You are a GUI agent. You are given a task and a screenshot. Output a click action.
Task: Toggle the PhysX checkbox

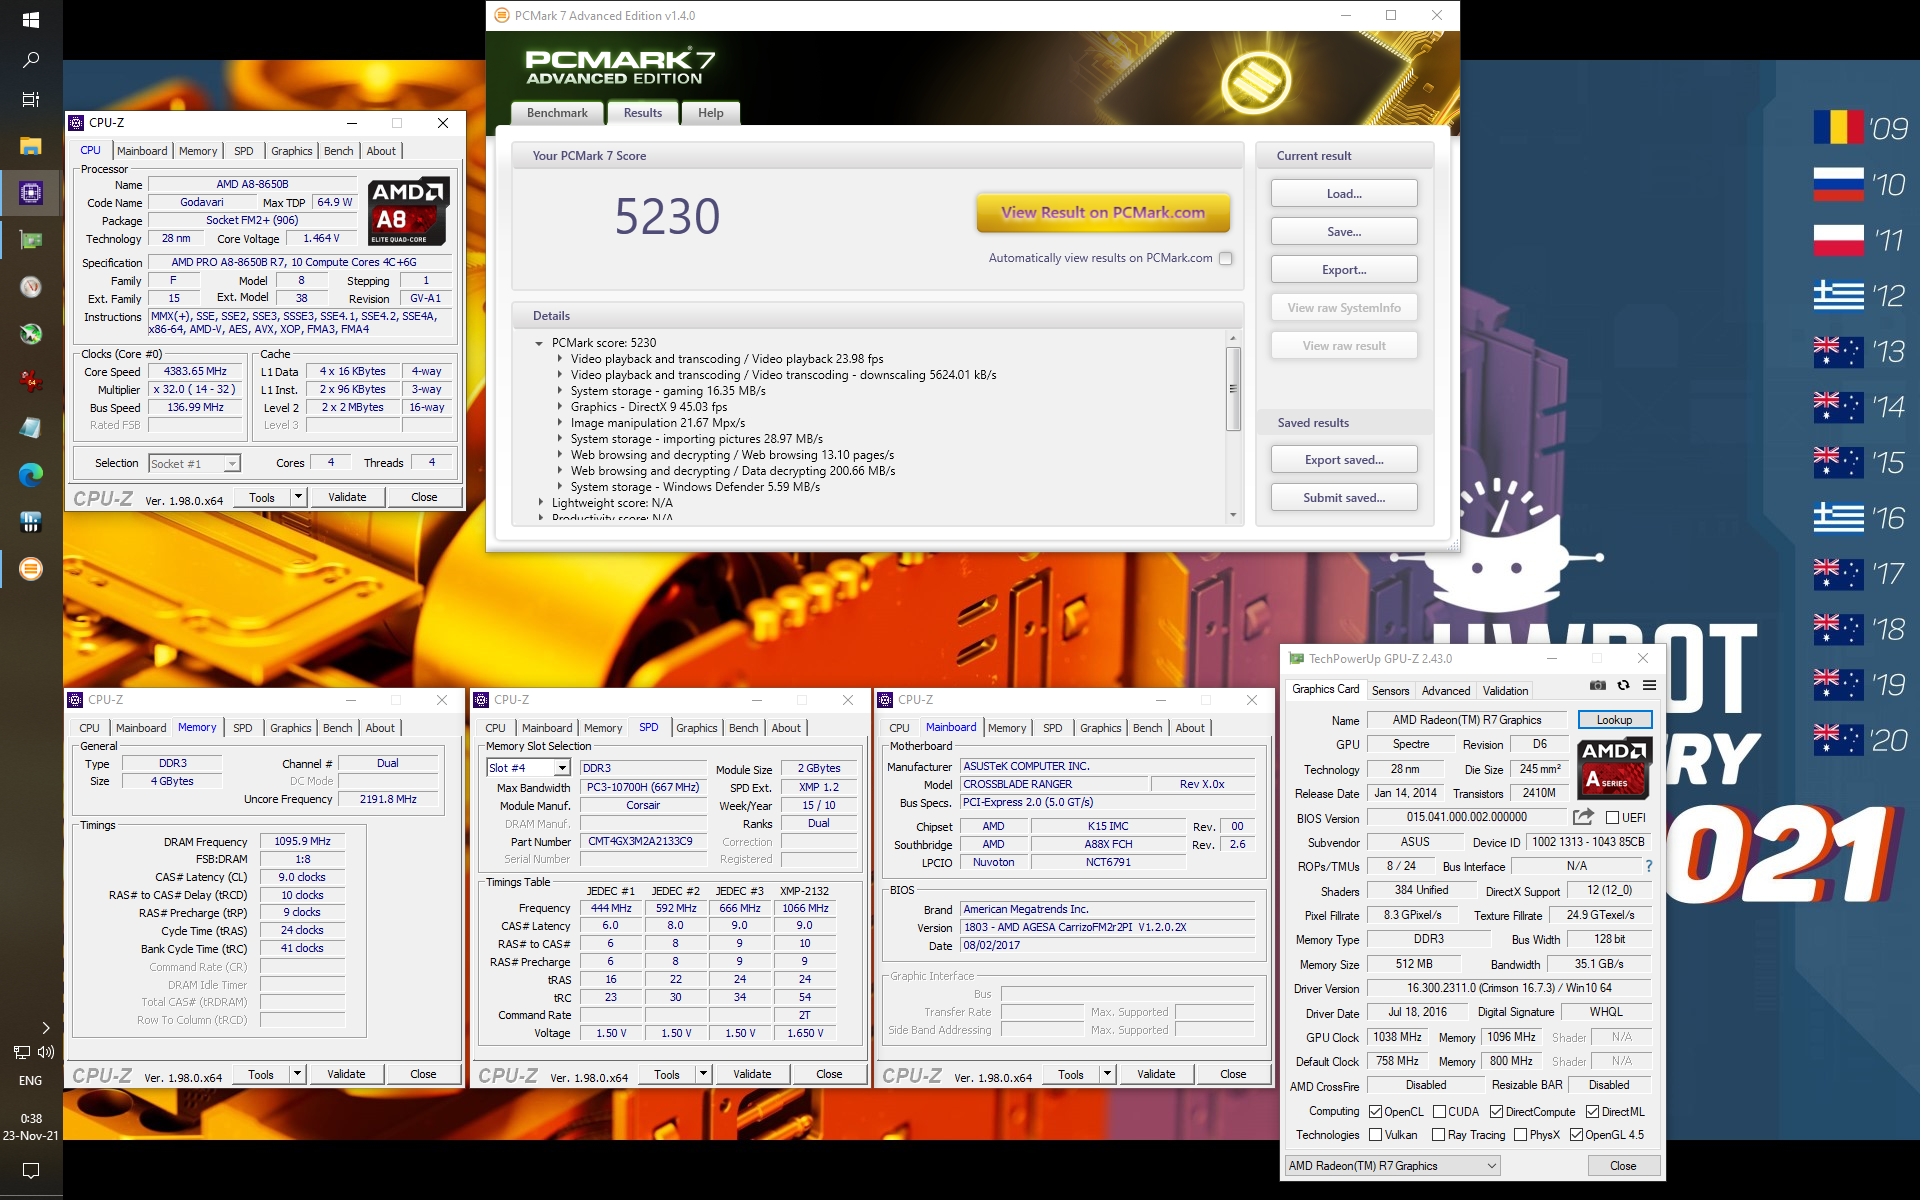(x=1520, y=1135)
